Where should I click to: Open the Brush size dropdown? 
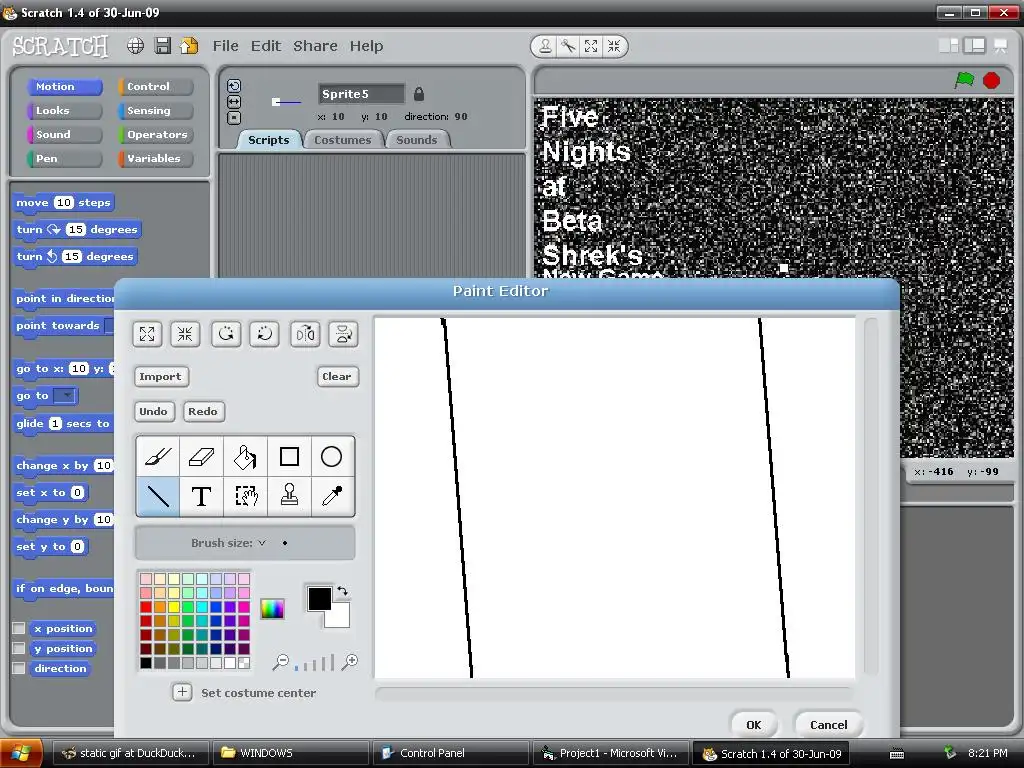[262, 543]
